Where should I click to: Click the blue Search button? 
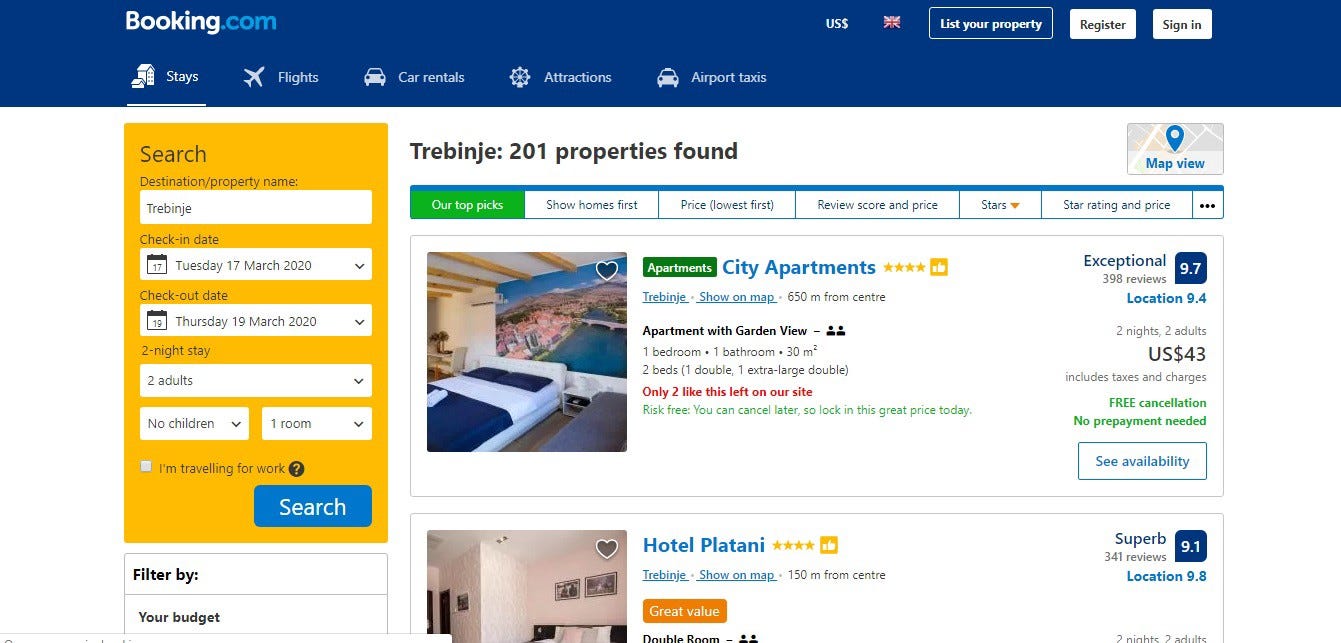click(313, 506)
